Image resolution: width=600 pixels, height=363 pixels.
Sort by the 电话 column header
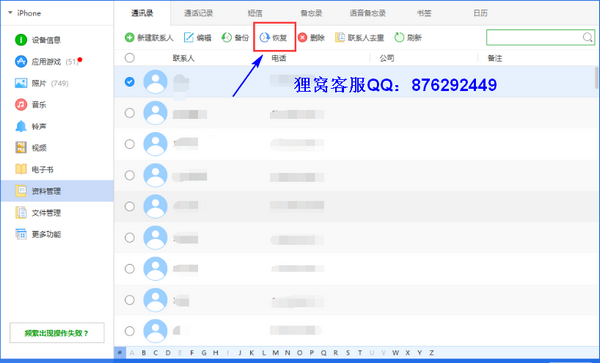(279, 58)
